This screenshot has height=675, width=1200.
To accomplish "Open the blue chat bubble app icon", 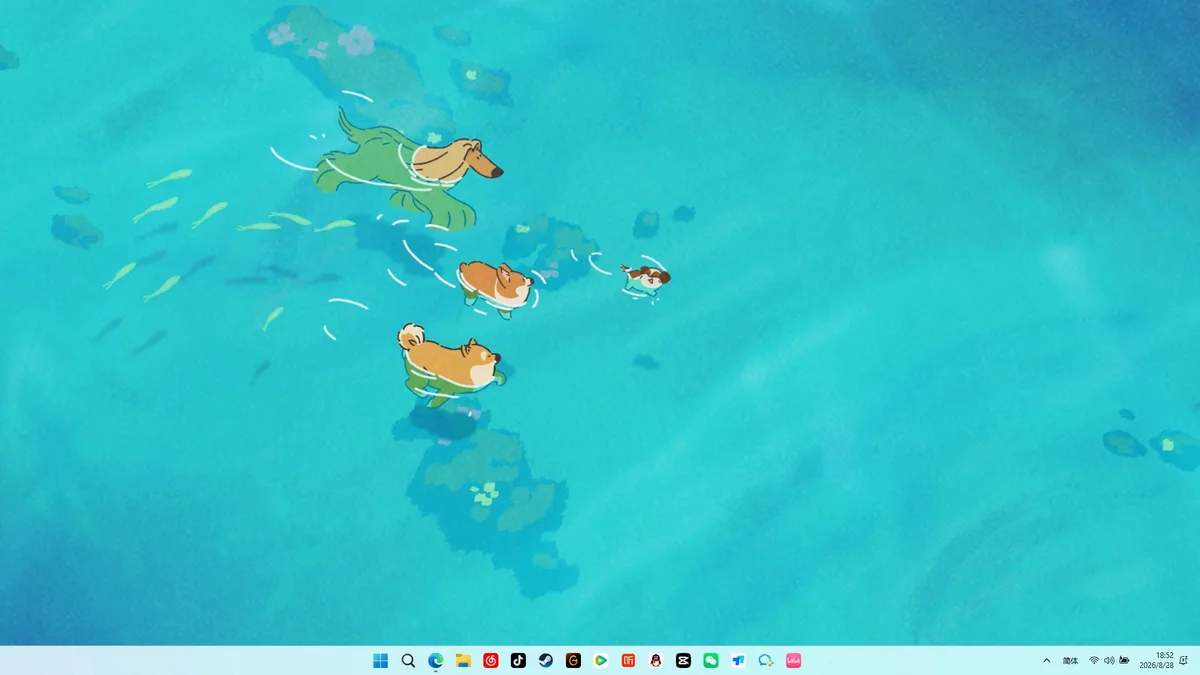I will (766, 660).
